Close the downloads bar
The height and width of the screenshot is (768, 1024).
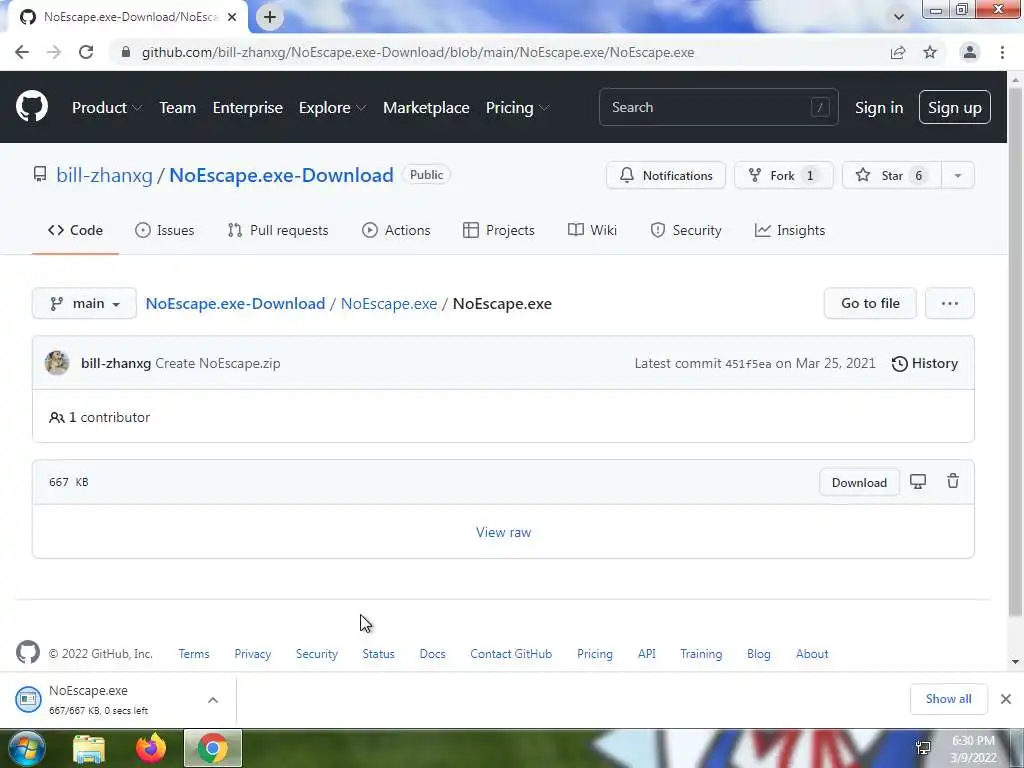point(1006,699)
